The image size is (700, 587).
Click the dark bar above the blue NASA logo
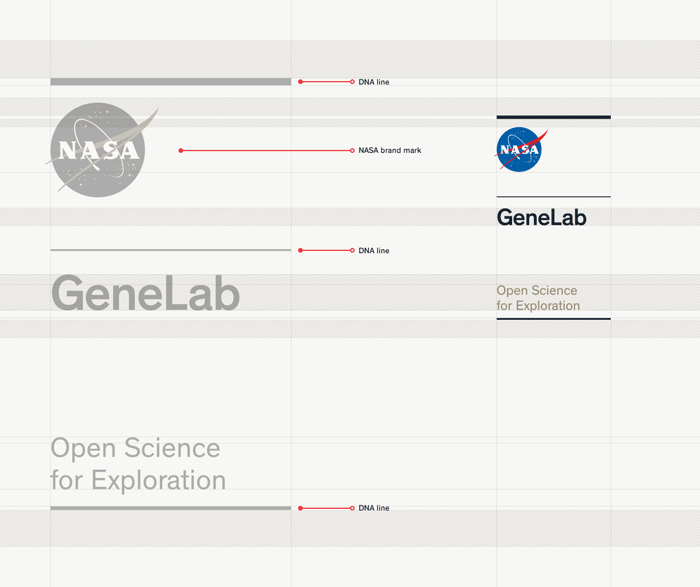553,117
